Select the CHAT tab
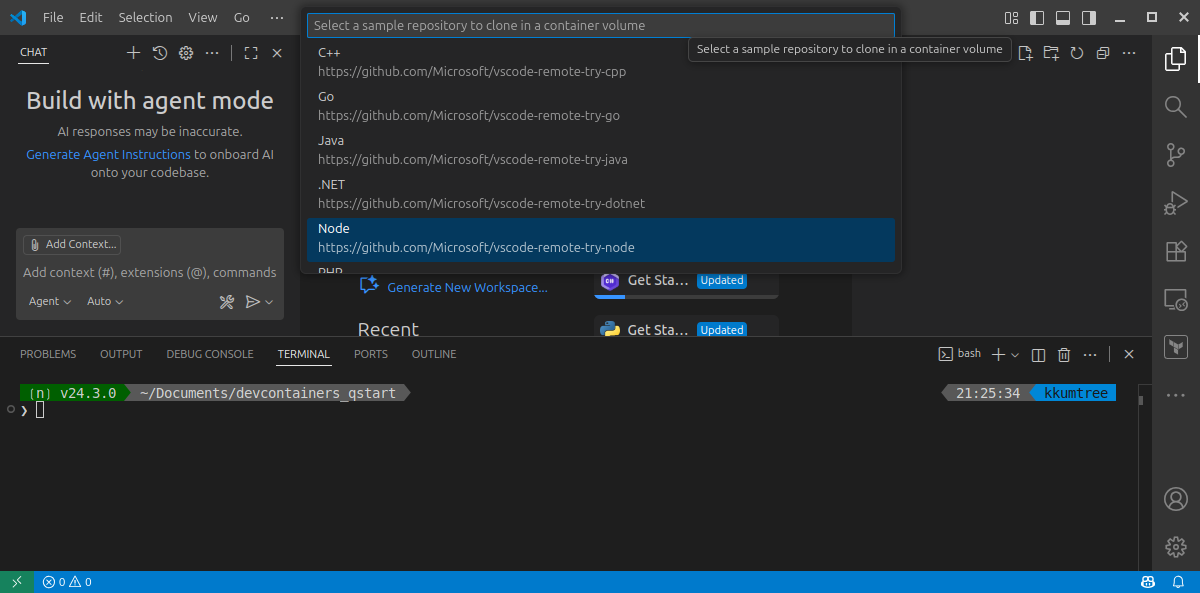Viewport: 1200px width, 593px height. pyautogui.click(x=33, y=53)
